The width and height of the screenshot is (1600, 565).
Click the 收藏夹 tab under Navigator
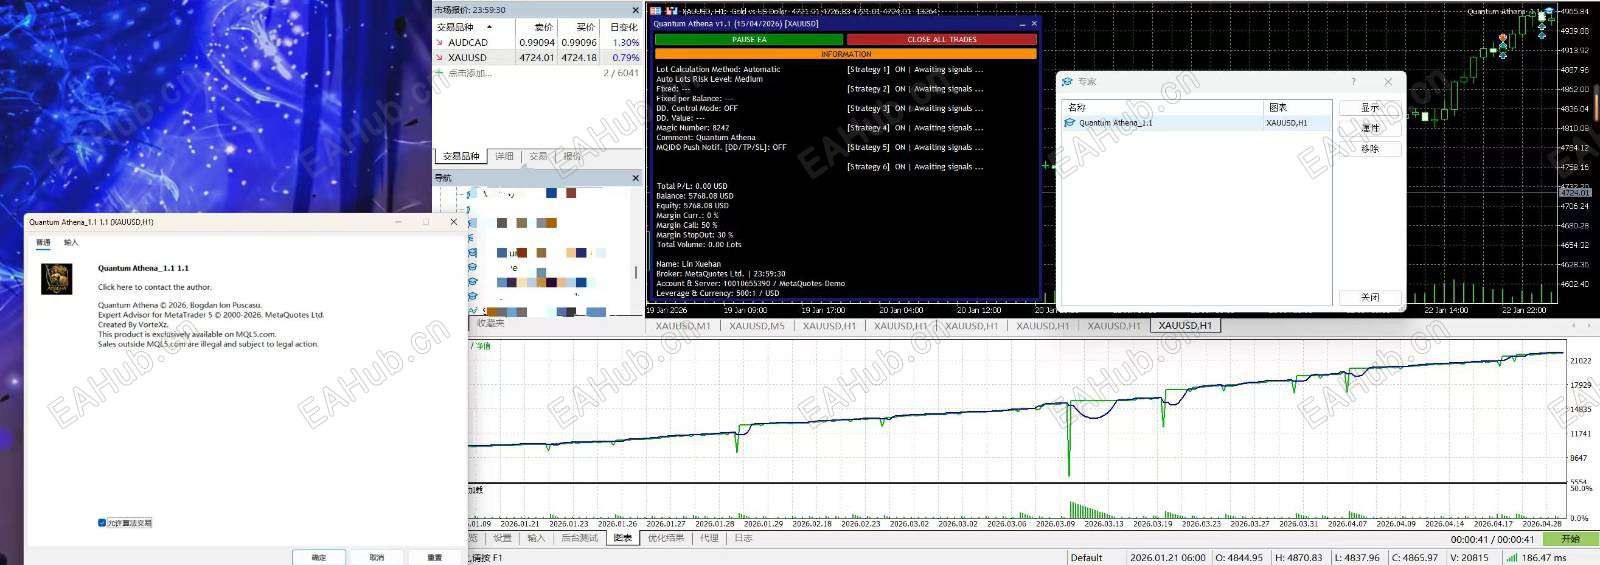[x=490, y=323]
